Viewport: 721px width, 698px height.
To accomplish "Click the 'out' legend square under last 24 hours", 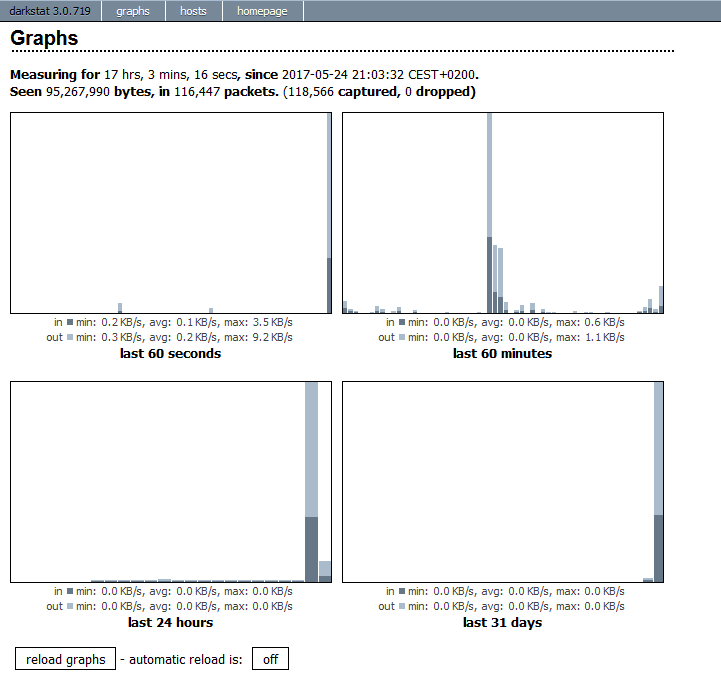I will 70,607.
